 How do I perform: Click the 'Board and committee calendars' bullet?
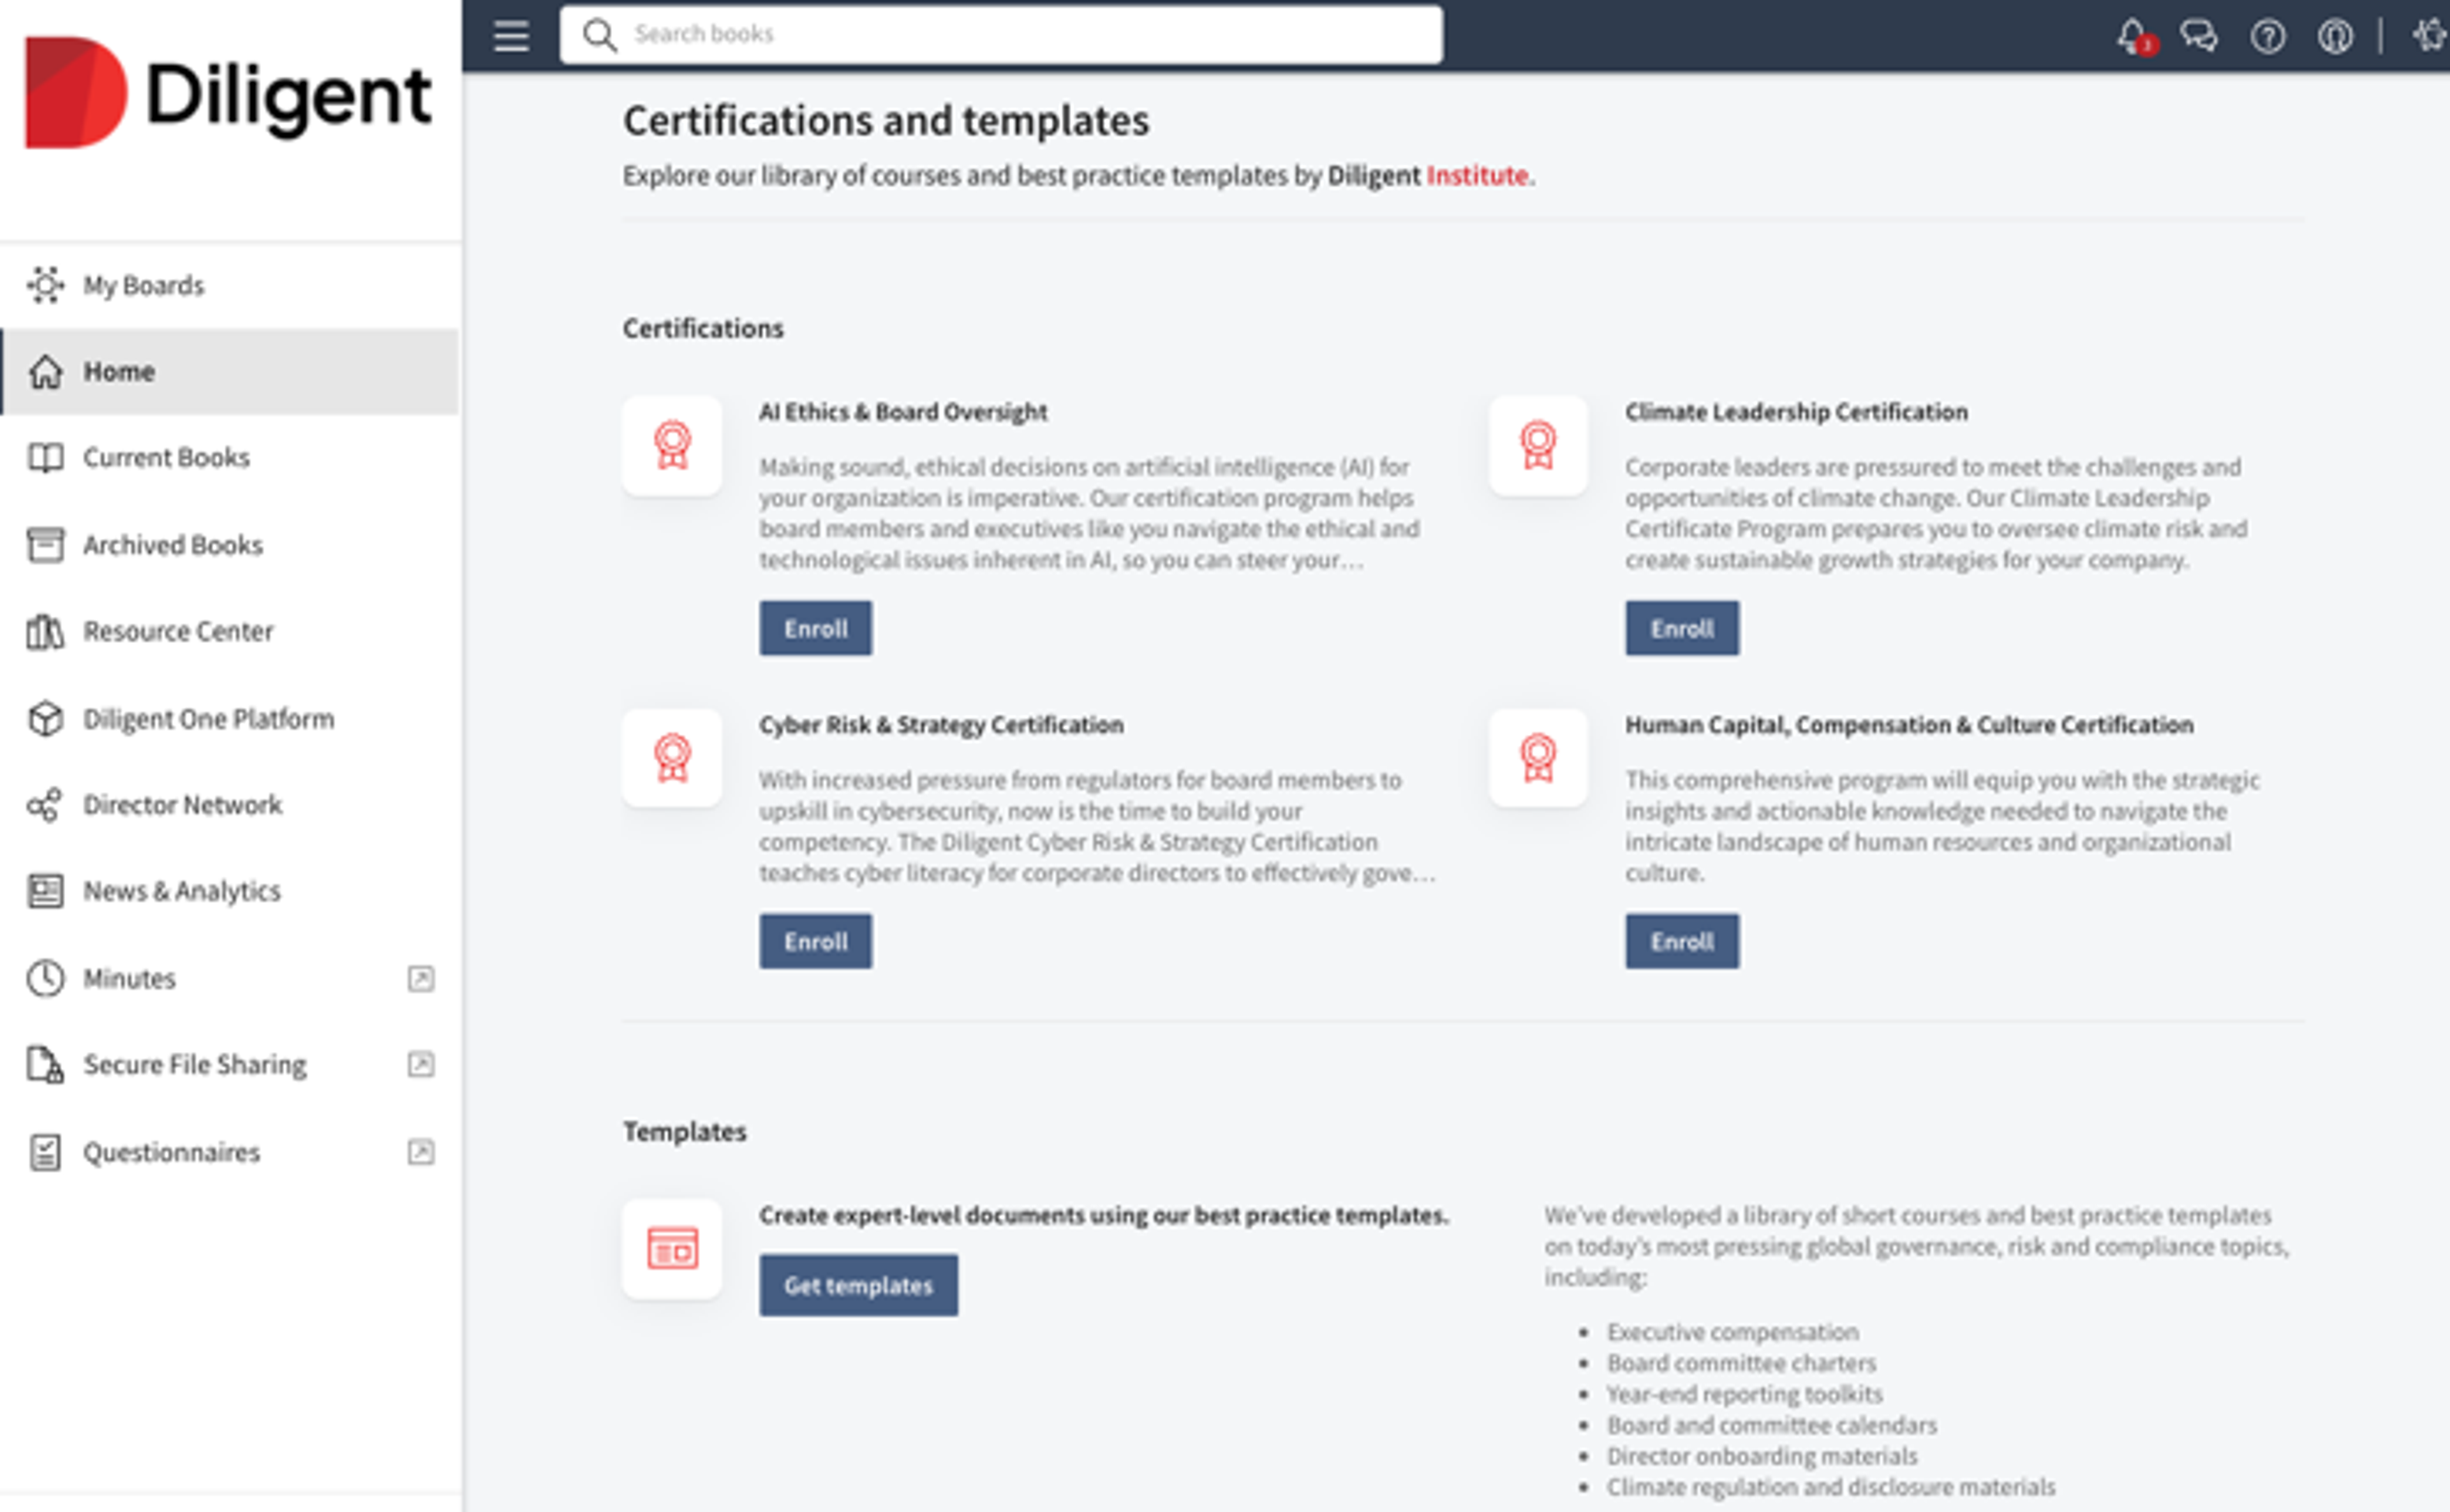pyautogui.click(x=1772, y=1425)
